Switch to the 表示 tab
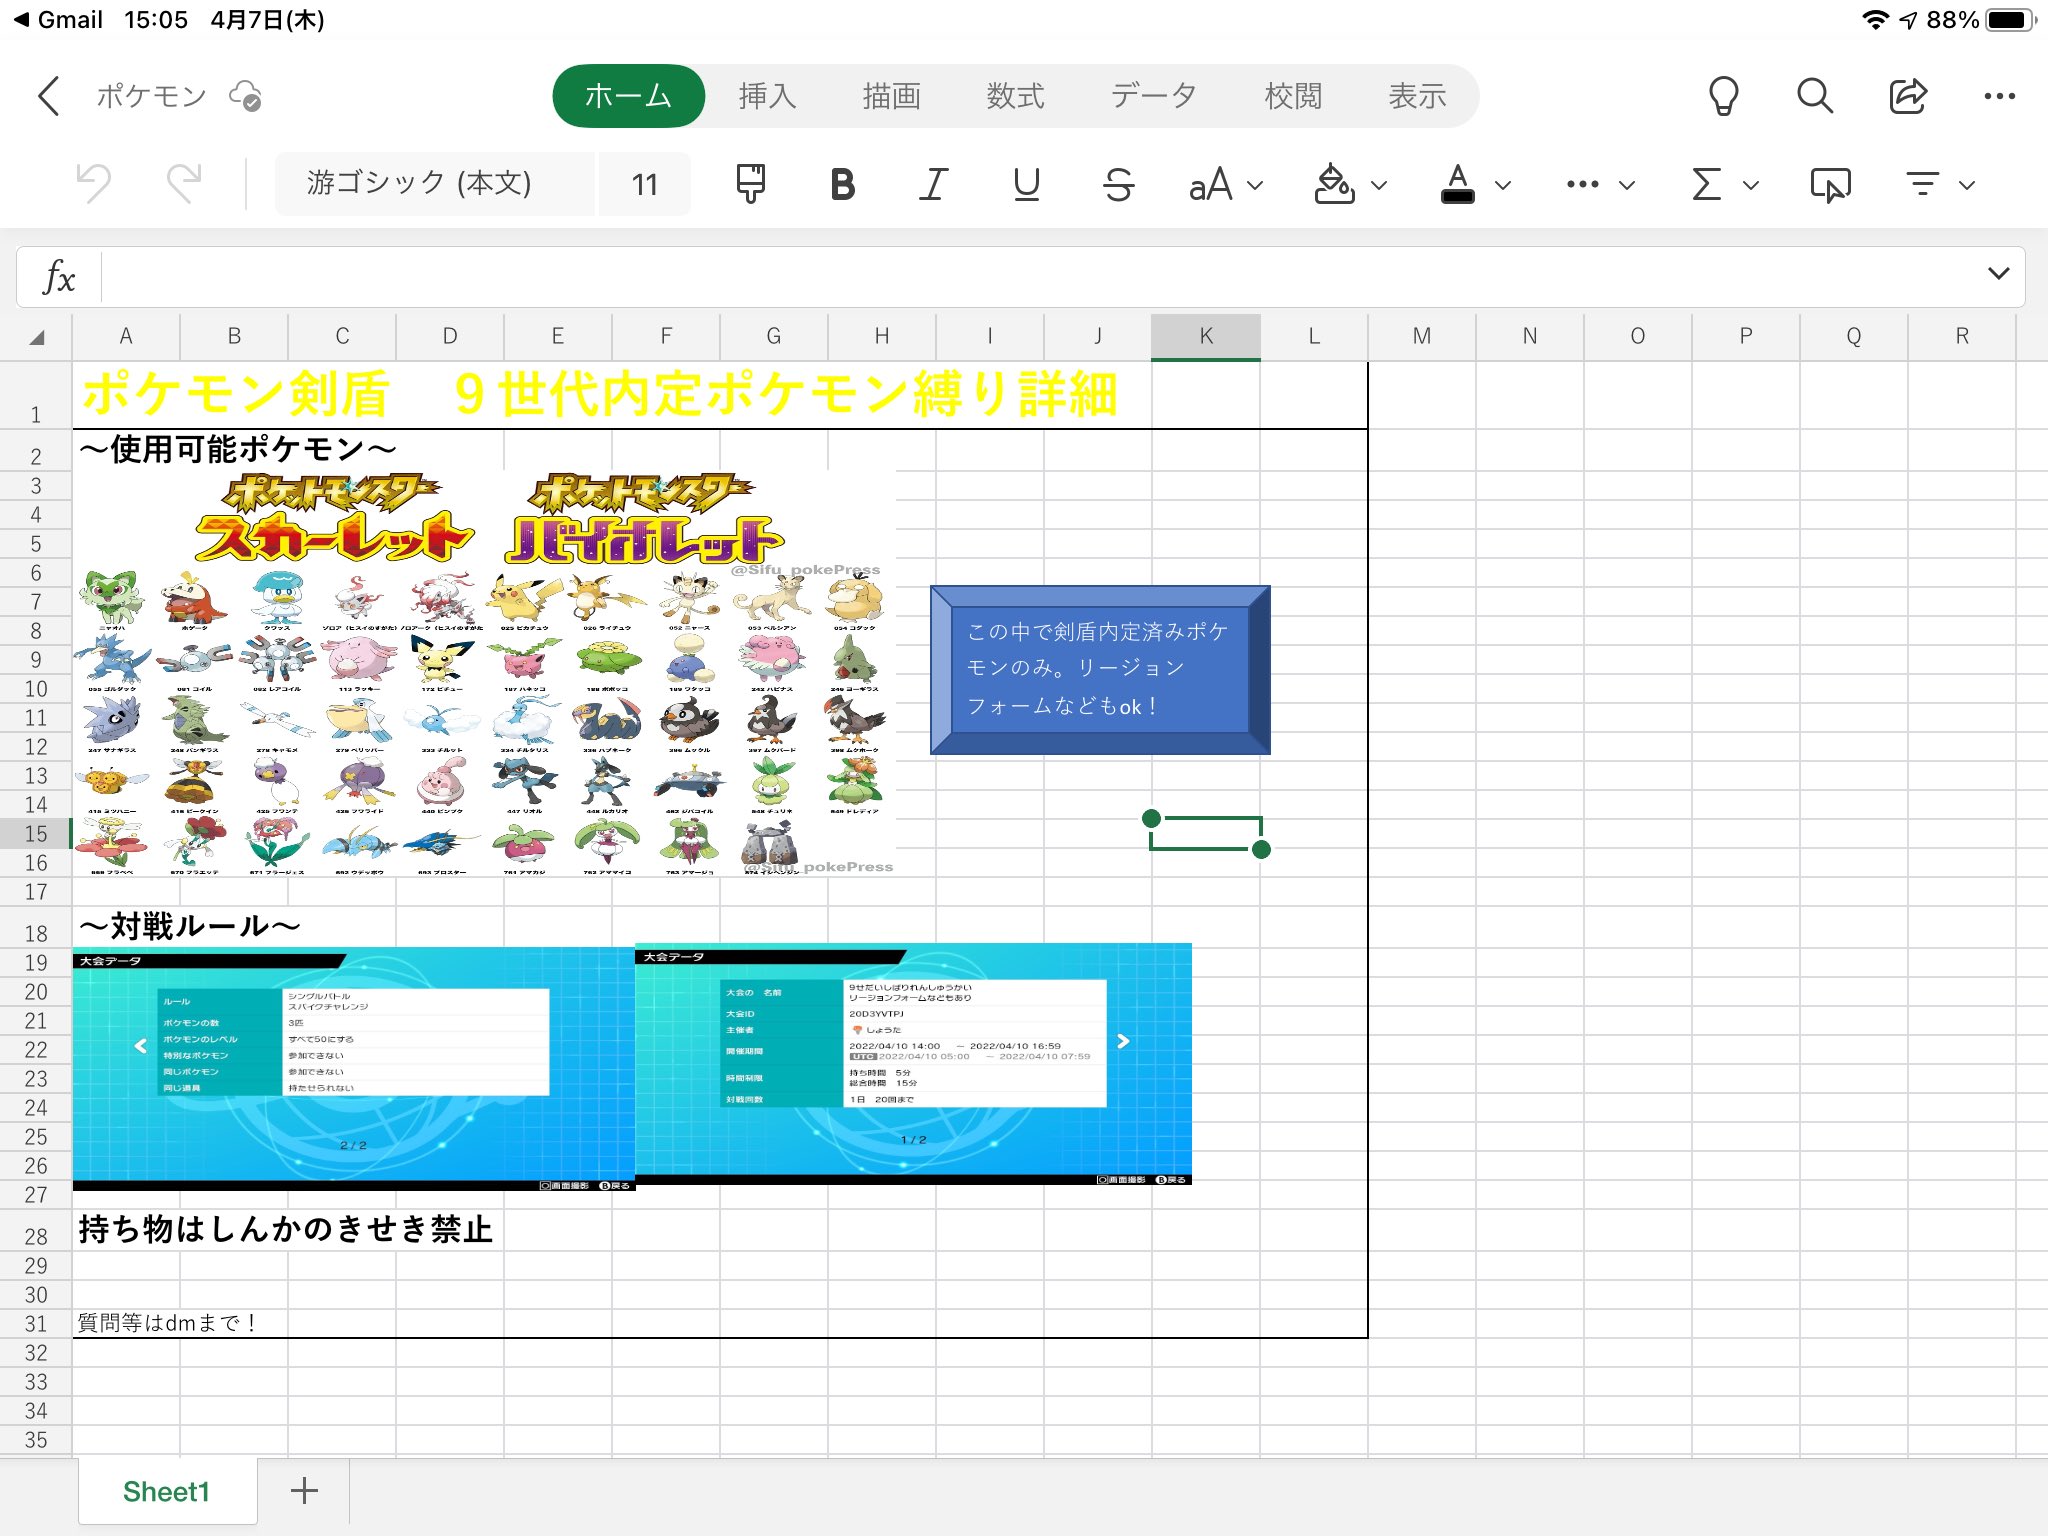This screenshot has width=2048, height=1536. point(1417,96)
